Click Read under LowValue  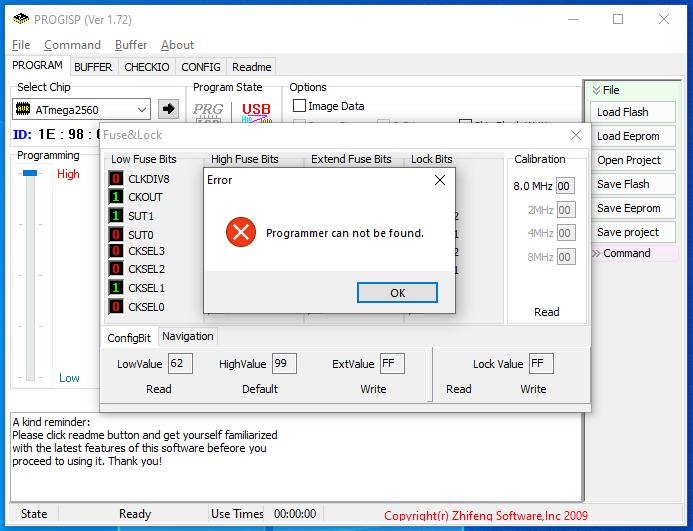(159, 389)
